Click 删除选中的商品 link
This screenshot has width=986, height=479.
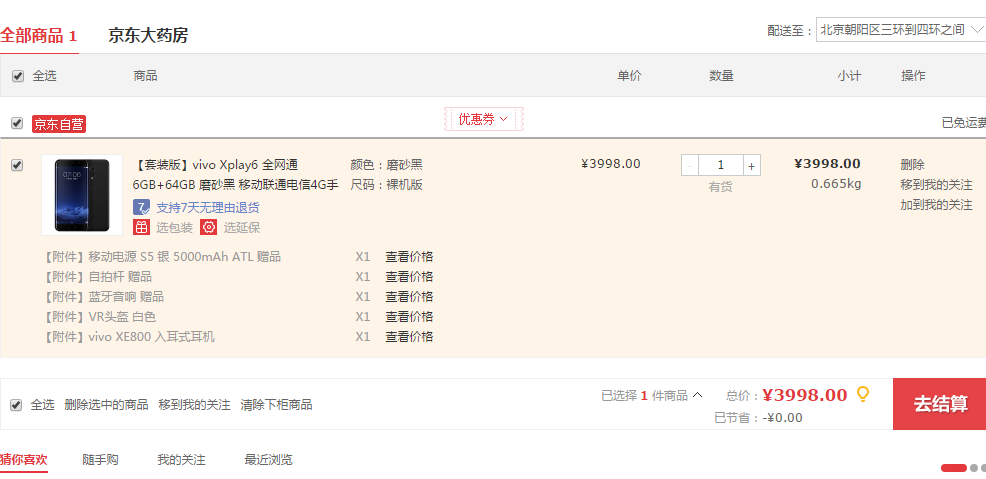tap(106, 405)
